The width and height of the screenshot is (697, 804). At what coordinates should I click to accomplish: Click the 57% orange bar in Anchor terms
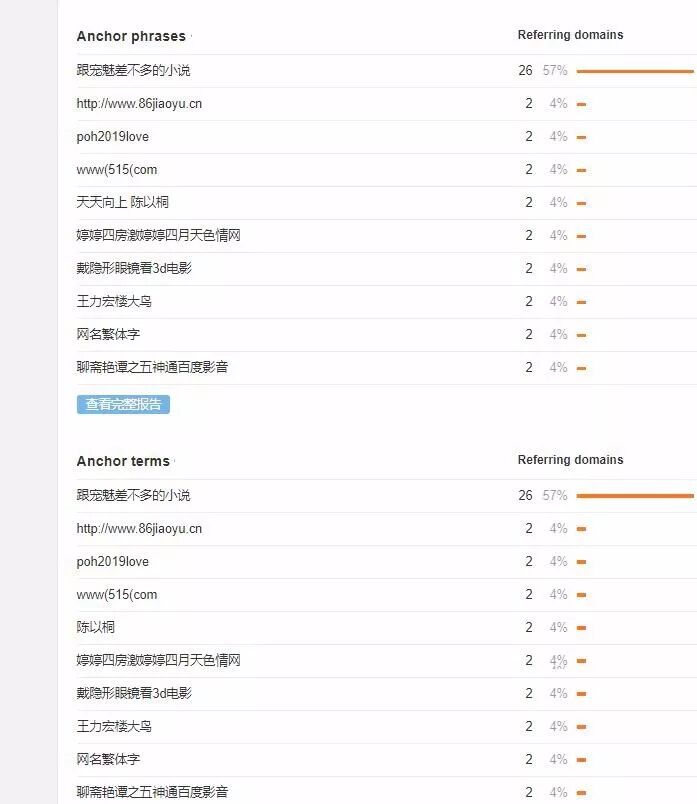coord(635,496)
